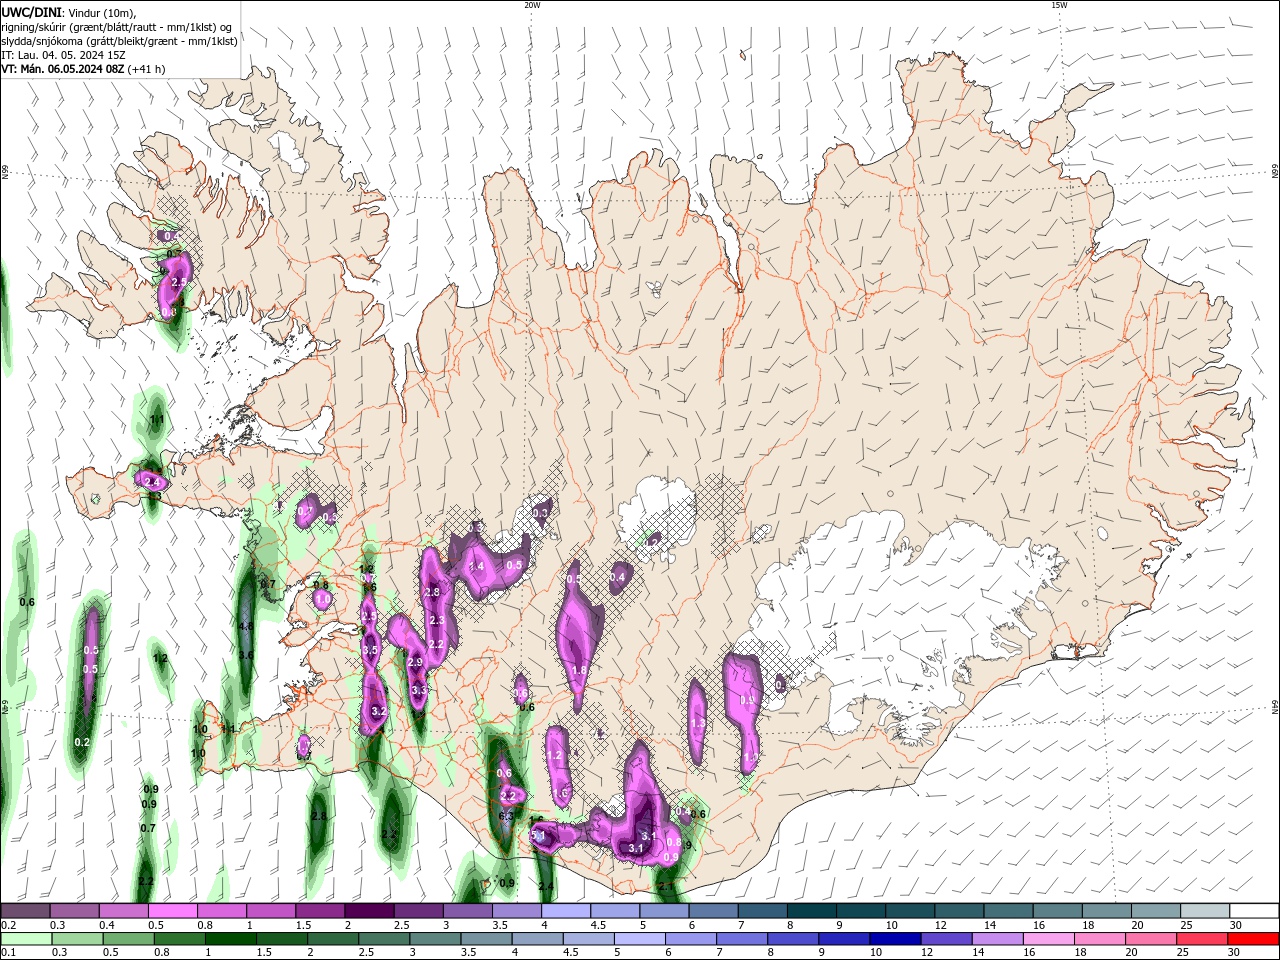Screen dimensions: 1280x960
Task: Click the crimson 25 rain legend swatch
Action: point(1203,939)
